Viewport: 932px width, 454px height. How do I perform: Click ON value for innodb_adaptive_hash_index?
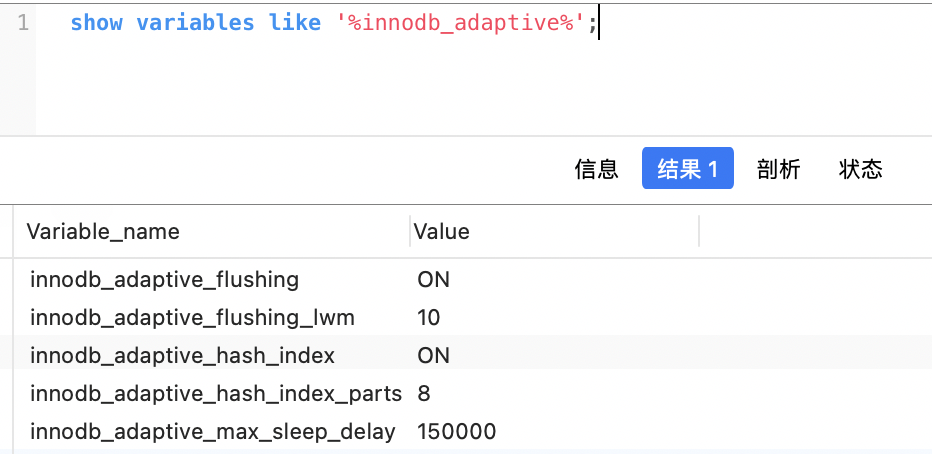433,355
